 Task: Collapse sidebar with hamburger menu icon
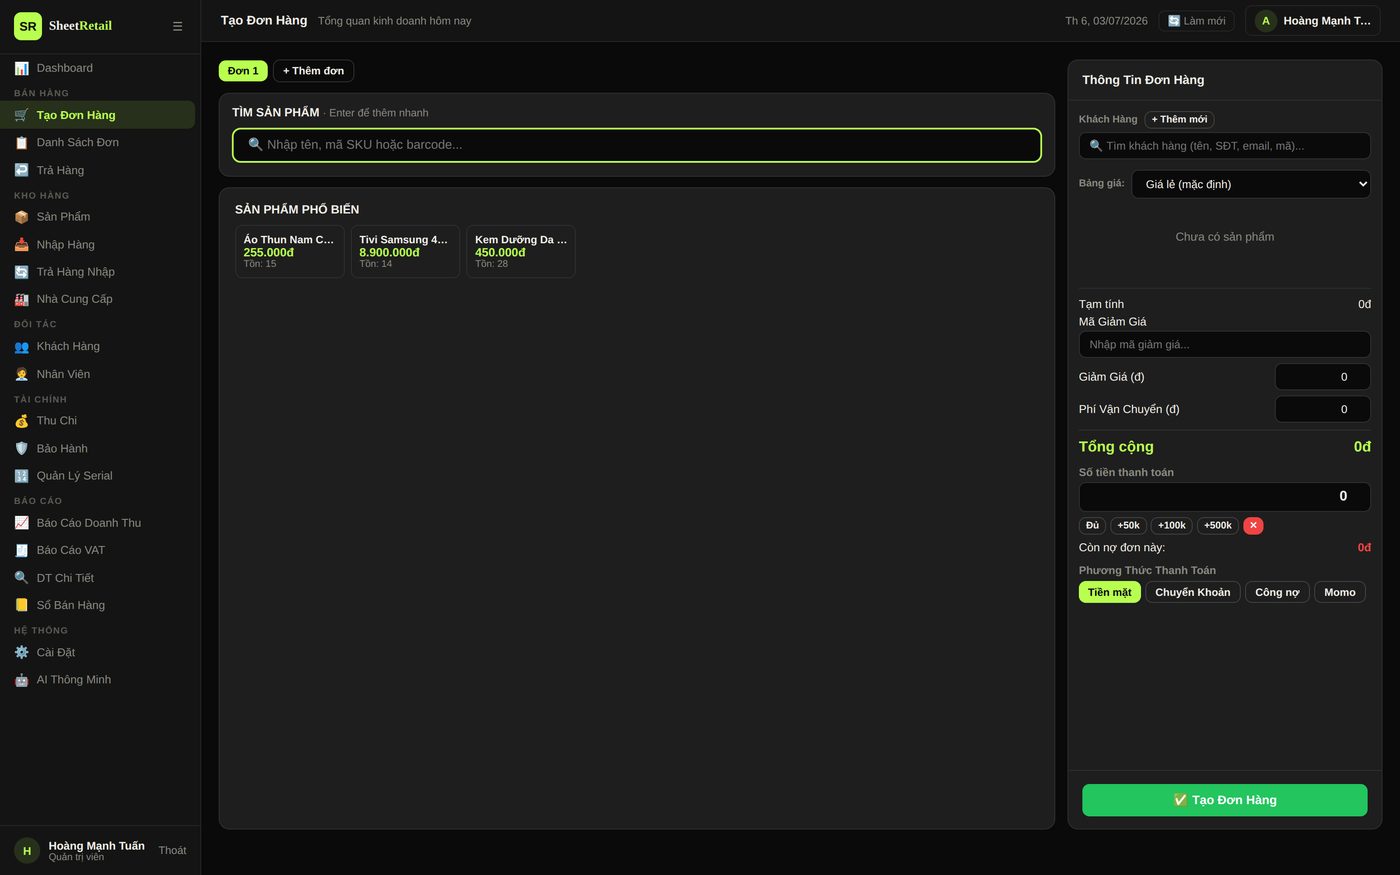pyautogui.click(x=177, y=26)
